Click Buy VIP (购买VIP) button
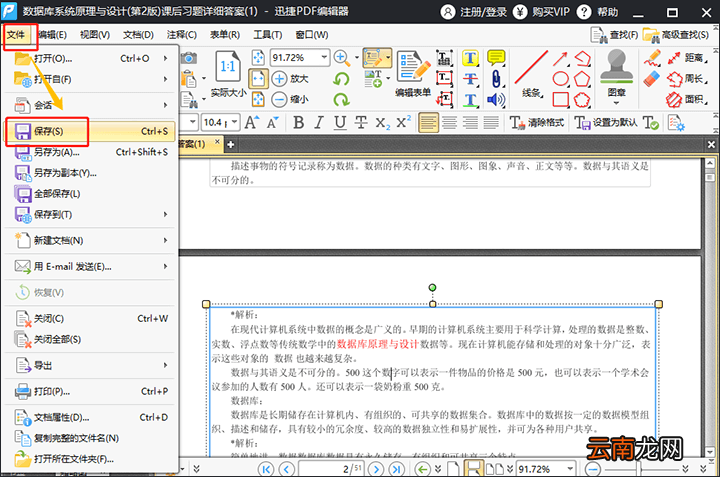The height and width of the screenshot is (477, 720). (541, 12)
